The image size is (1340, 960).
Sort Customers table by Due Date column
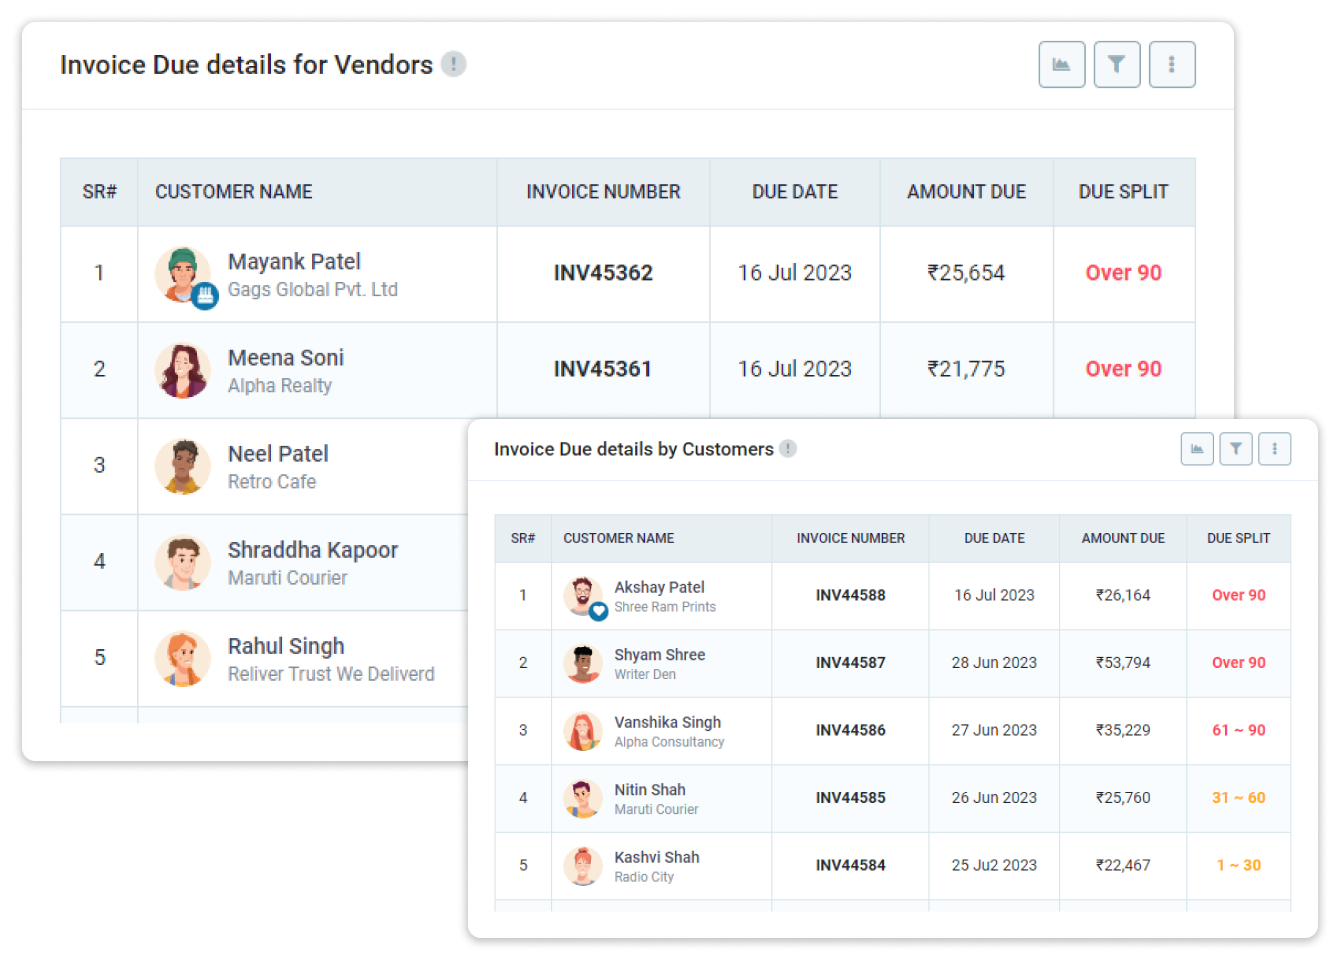click(x=994, y=538)
